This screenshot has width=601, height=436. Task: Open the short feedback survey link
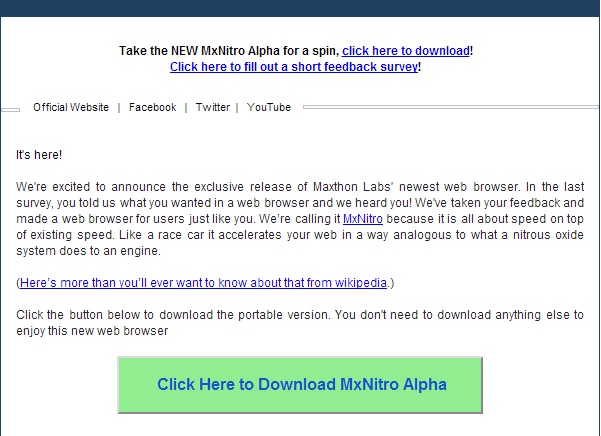point(294,67)
